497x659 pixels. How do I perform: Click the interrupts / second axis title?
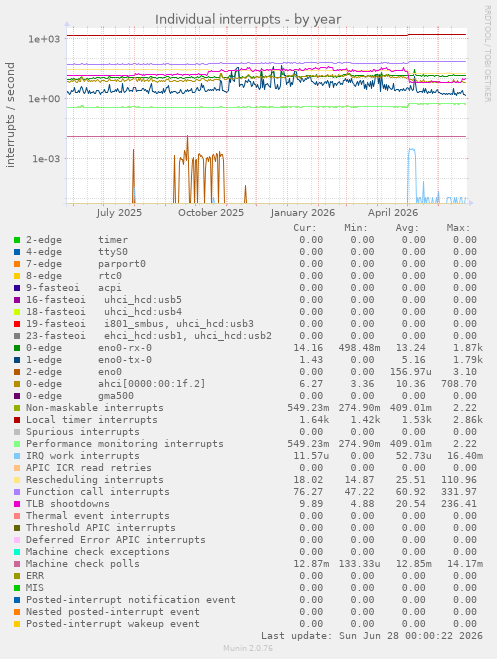pos(11,115)
